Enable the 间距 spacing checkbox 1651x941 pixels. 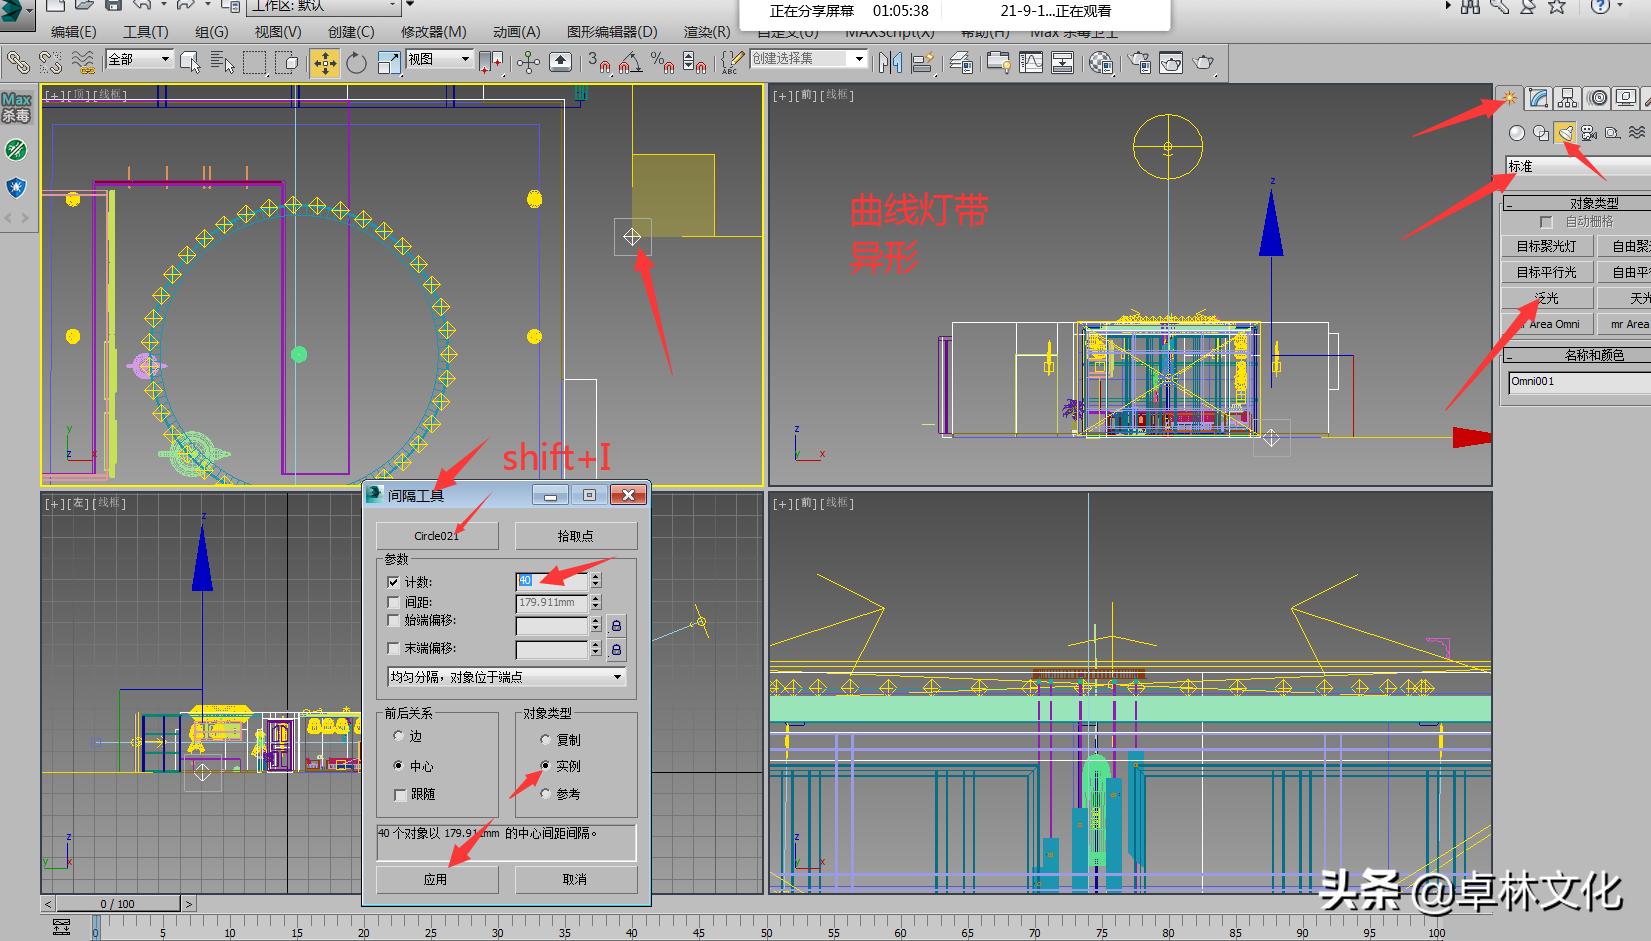pos(393,602)
